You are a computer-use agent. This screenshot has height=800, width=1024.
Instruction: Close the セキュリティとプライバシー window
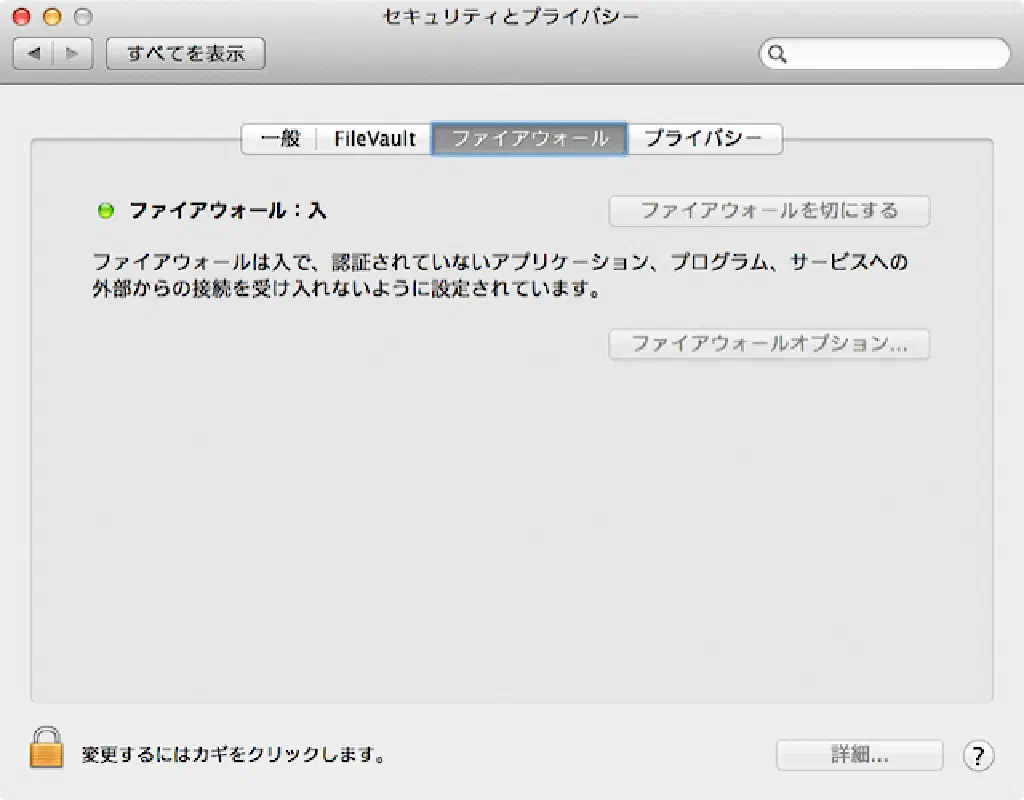[x=21, y=17]
